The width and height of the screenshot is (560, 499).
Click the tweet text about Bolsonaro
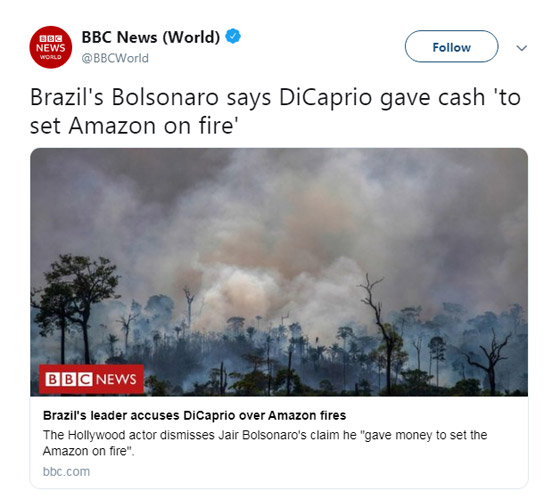275,111
